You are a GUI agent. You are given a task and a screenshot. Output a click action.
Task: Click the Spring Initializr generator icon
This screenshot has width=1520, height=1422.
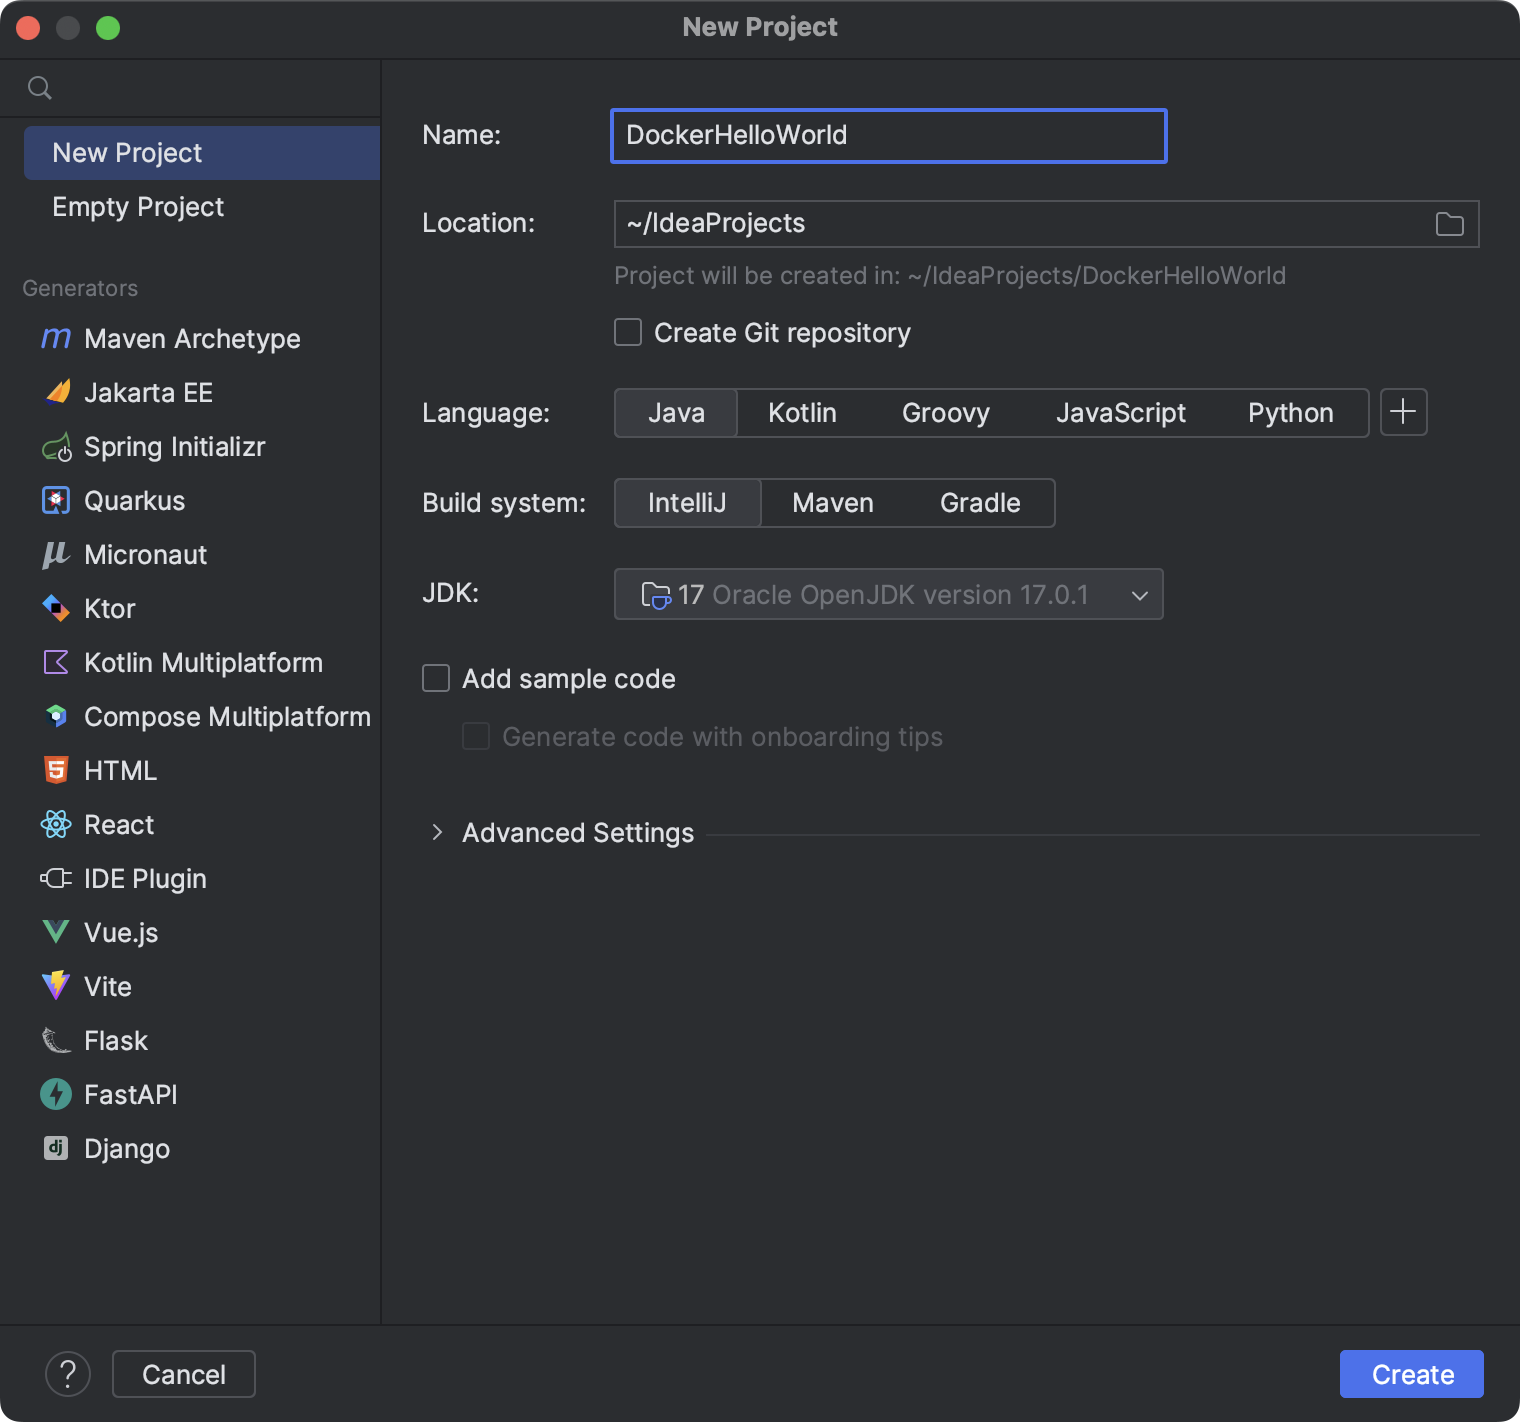click(x=56, y=447)
